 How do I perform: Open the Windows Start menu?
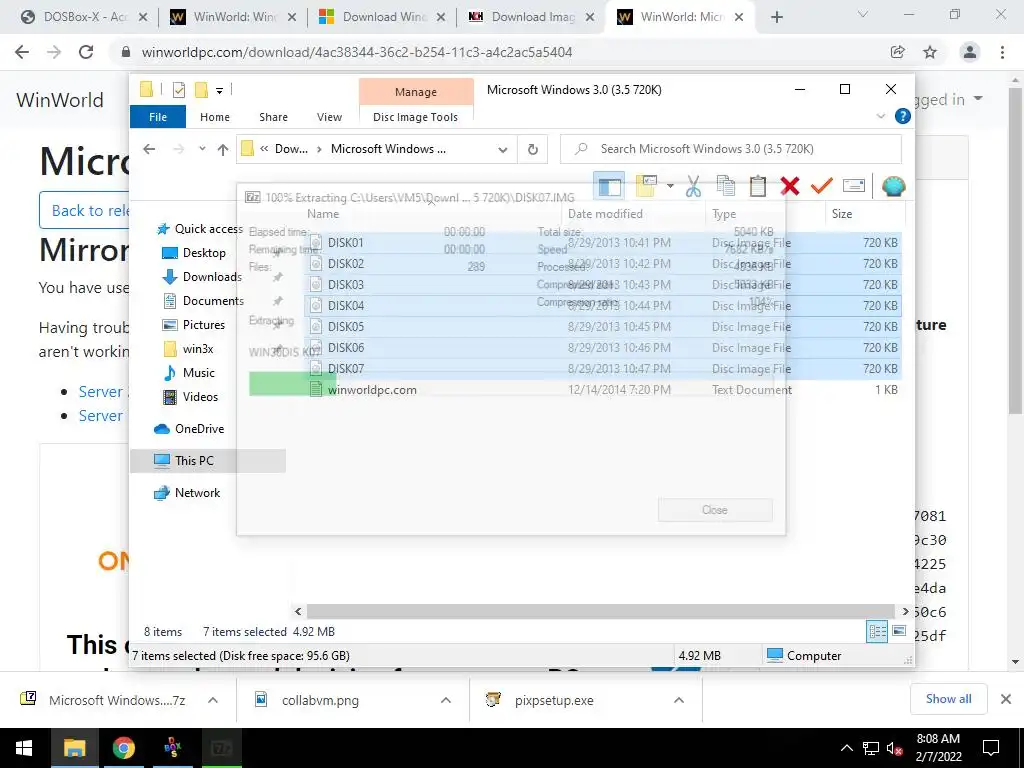point(24,748)
